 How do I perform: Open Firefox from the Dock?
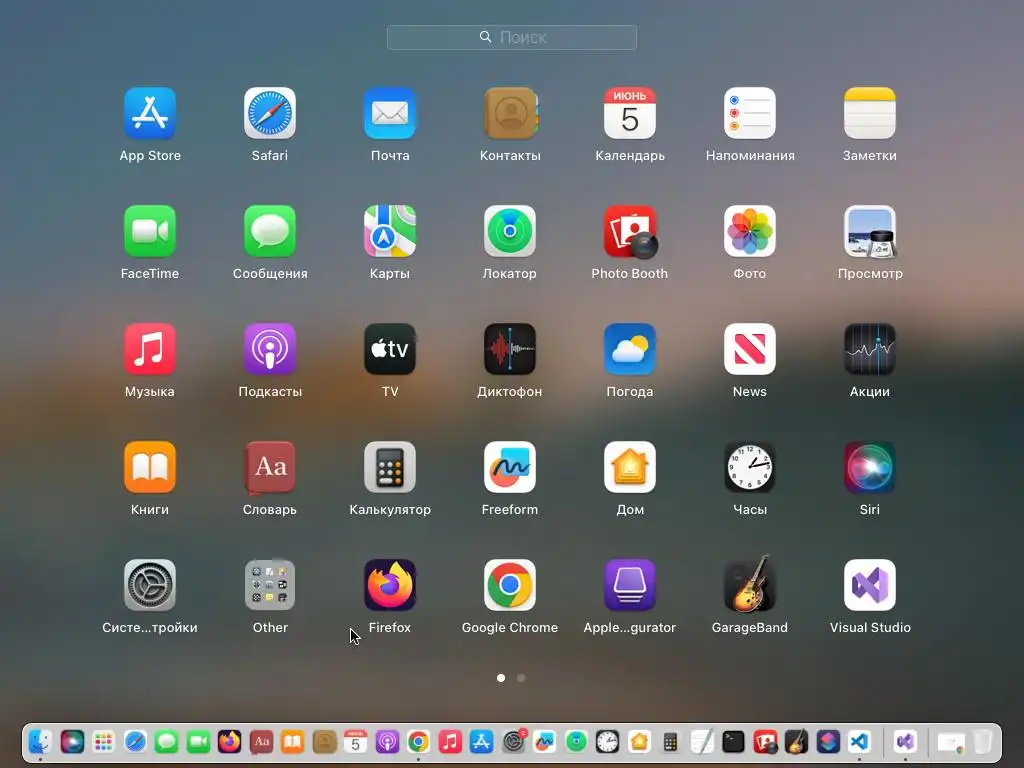(x=229, y=742)
